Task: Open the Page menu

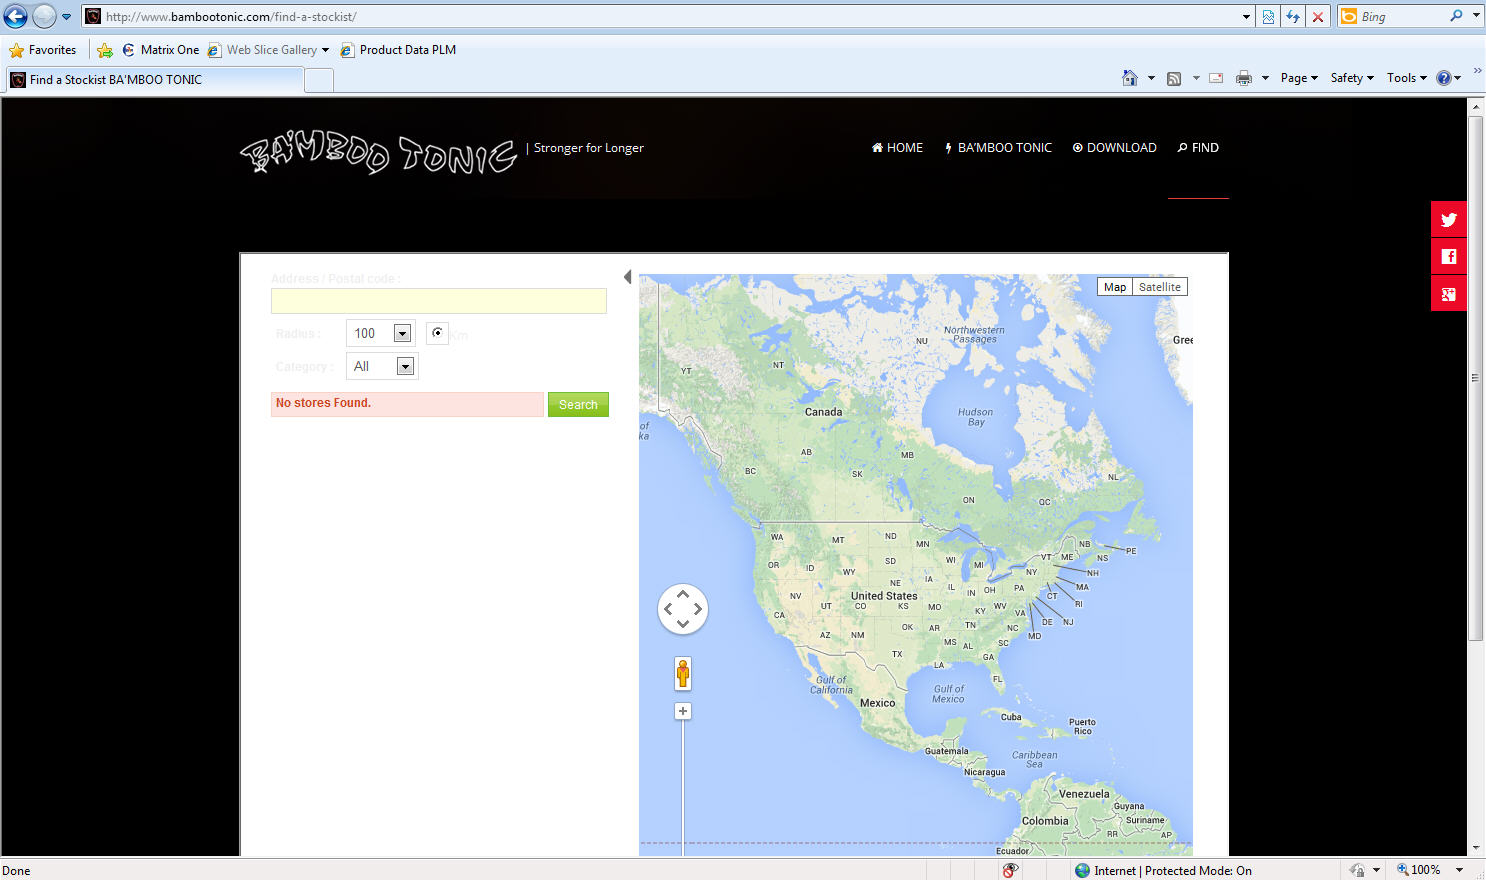Action: (x=1299, y=78)
